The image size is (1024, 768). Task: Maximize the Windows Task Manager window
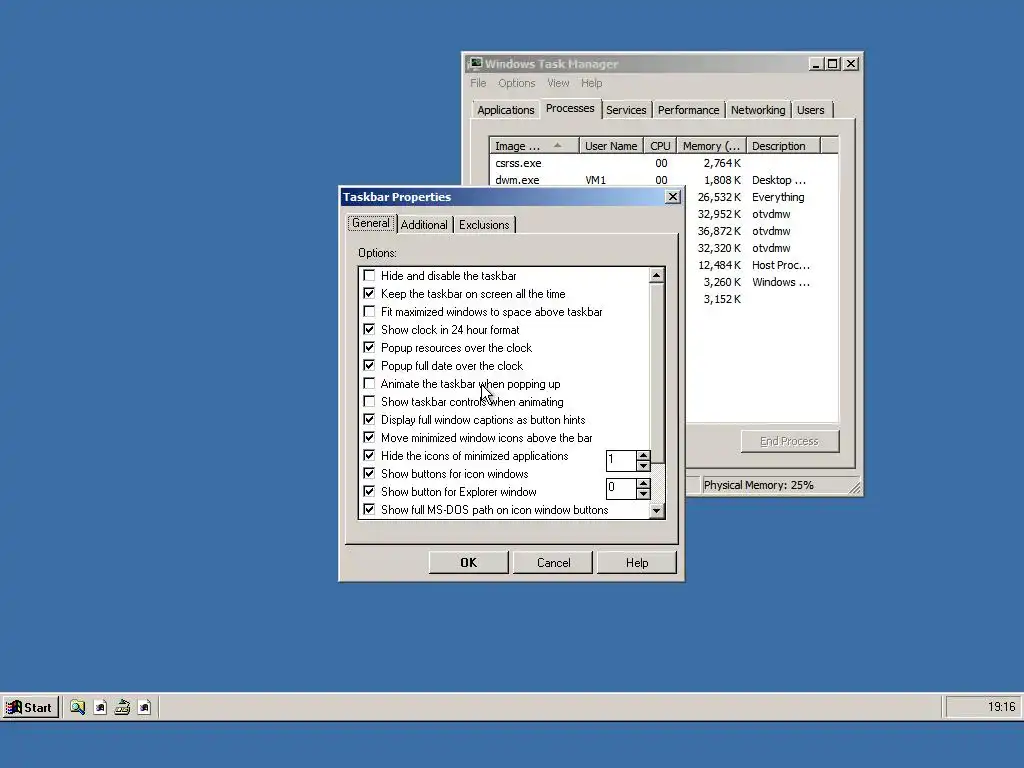pyautogui.click(x=832, y=64)
